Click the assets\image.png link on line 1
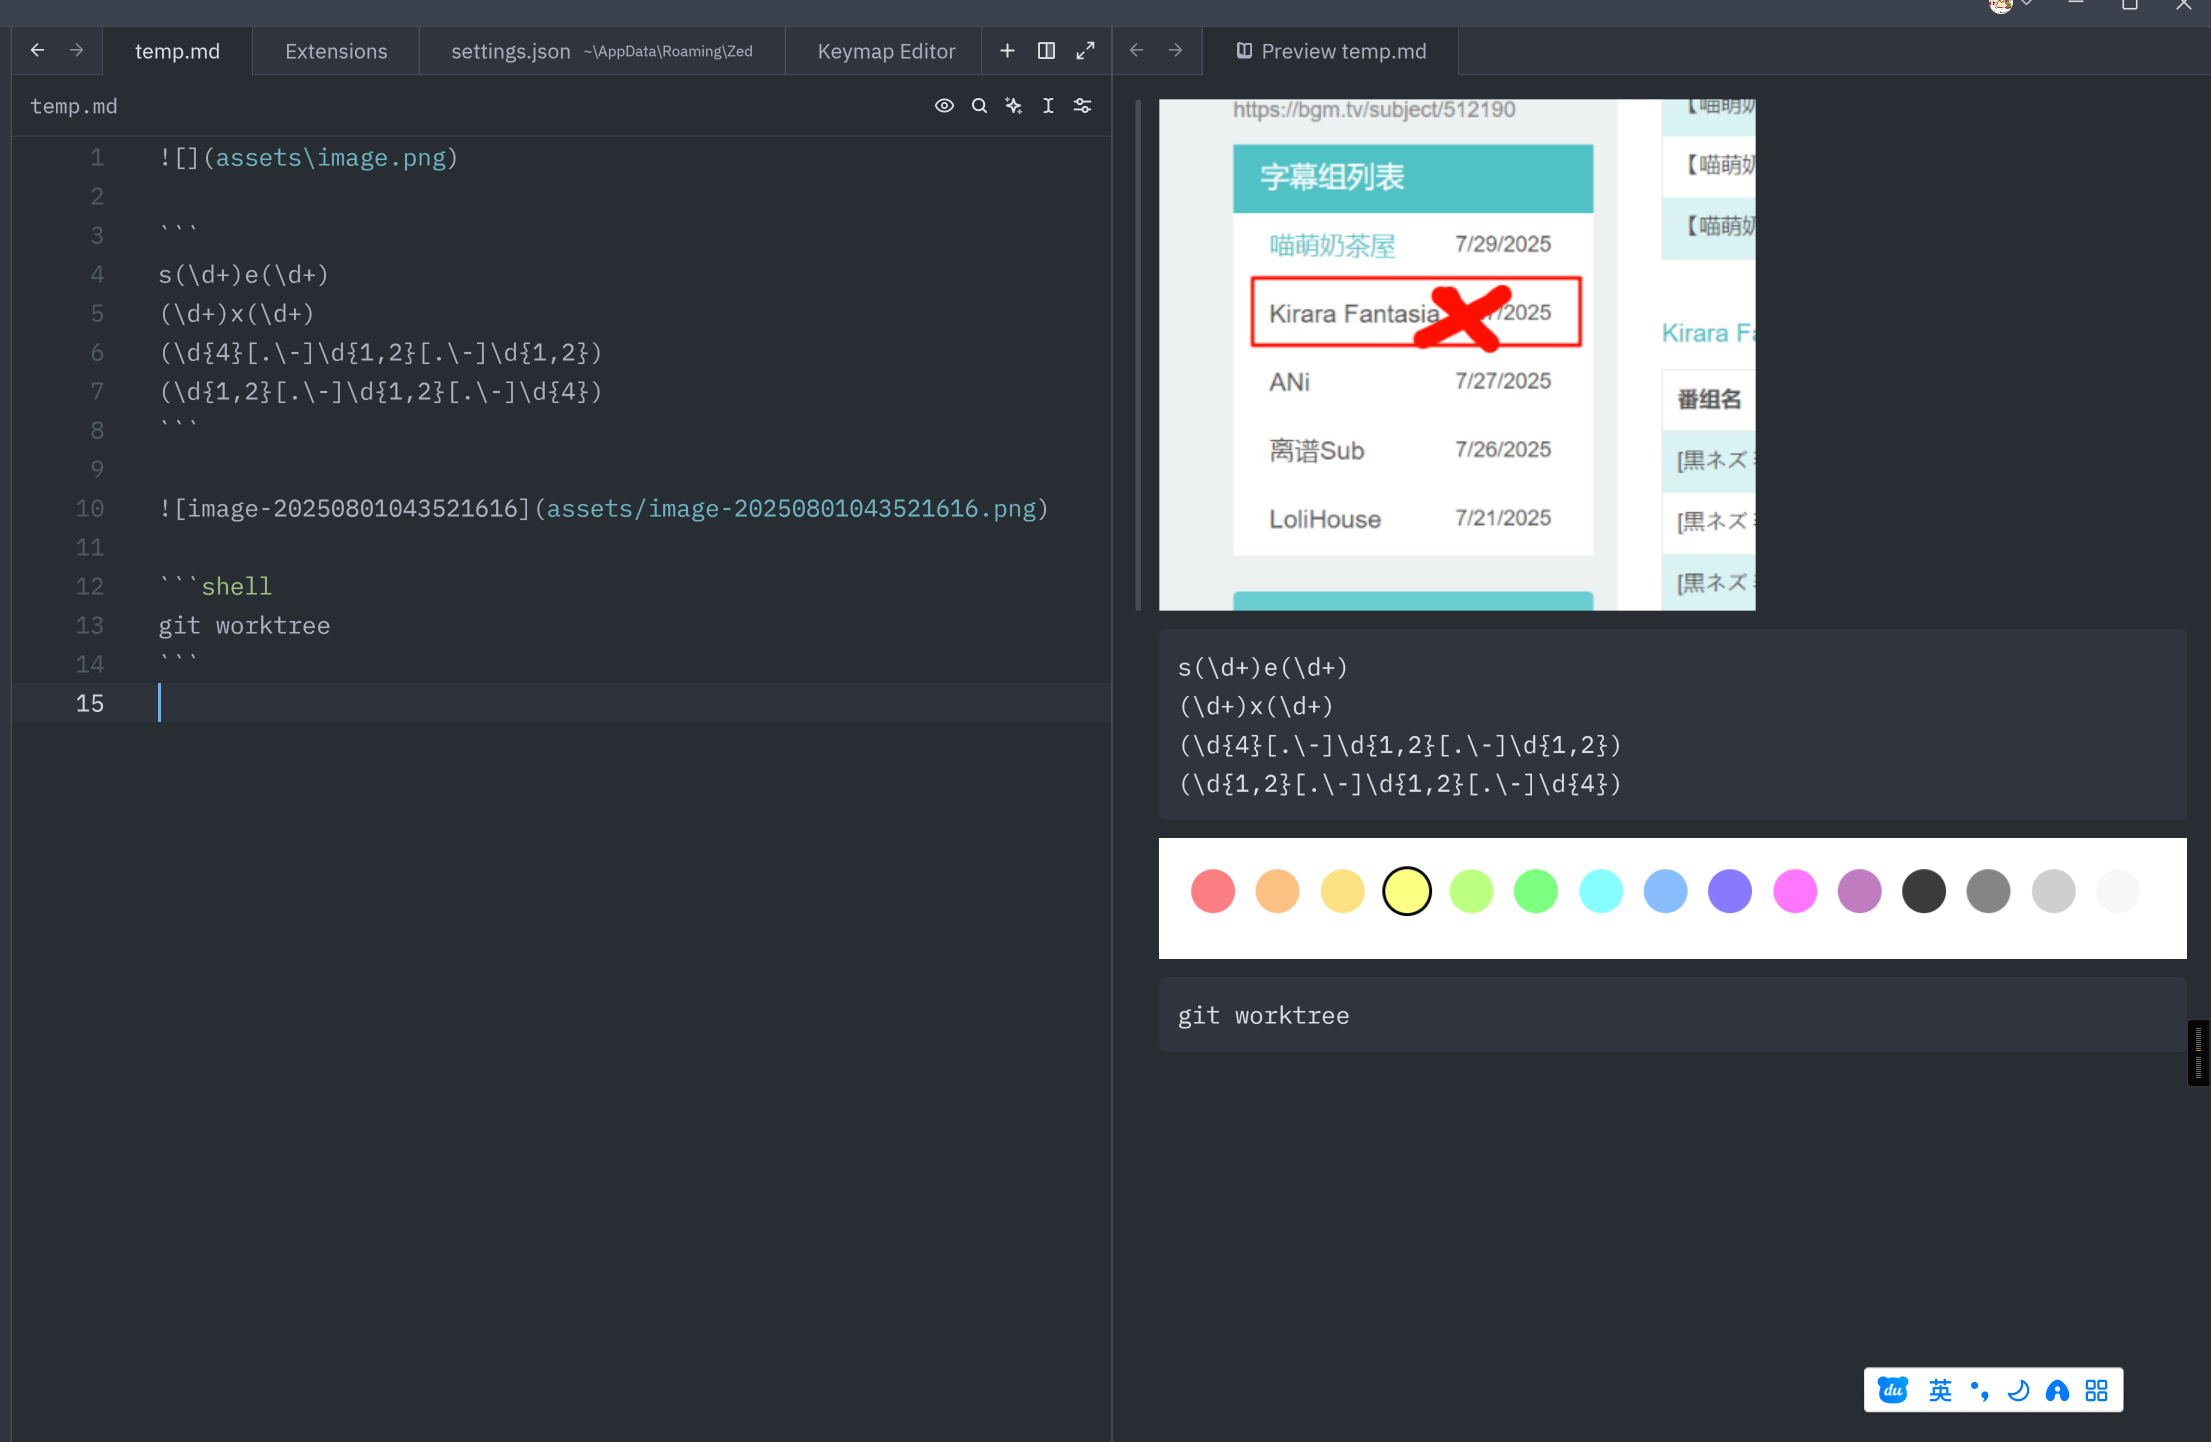The width and height of the screenshot is (2211, 1442). click(x=330, y=158)
